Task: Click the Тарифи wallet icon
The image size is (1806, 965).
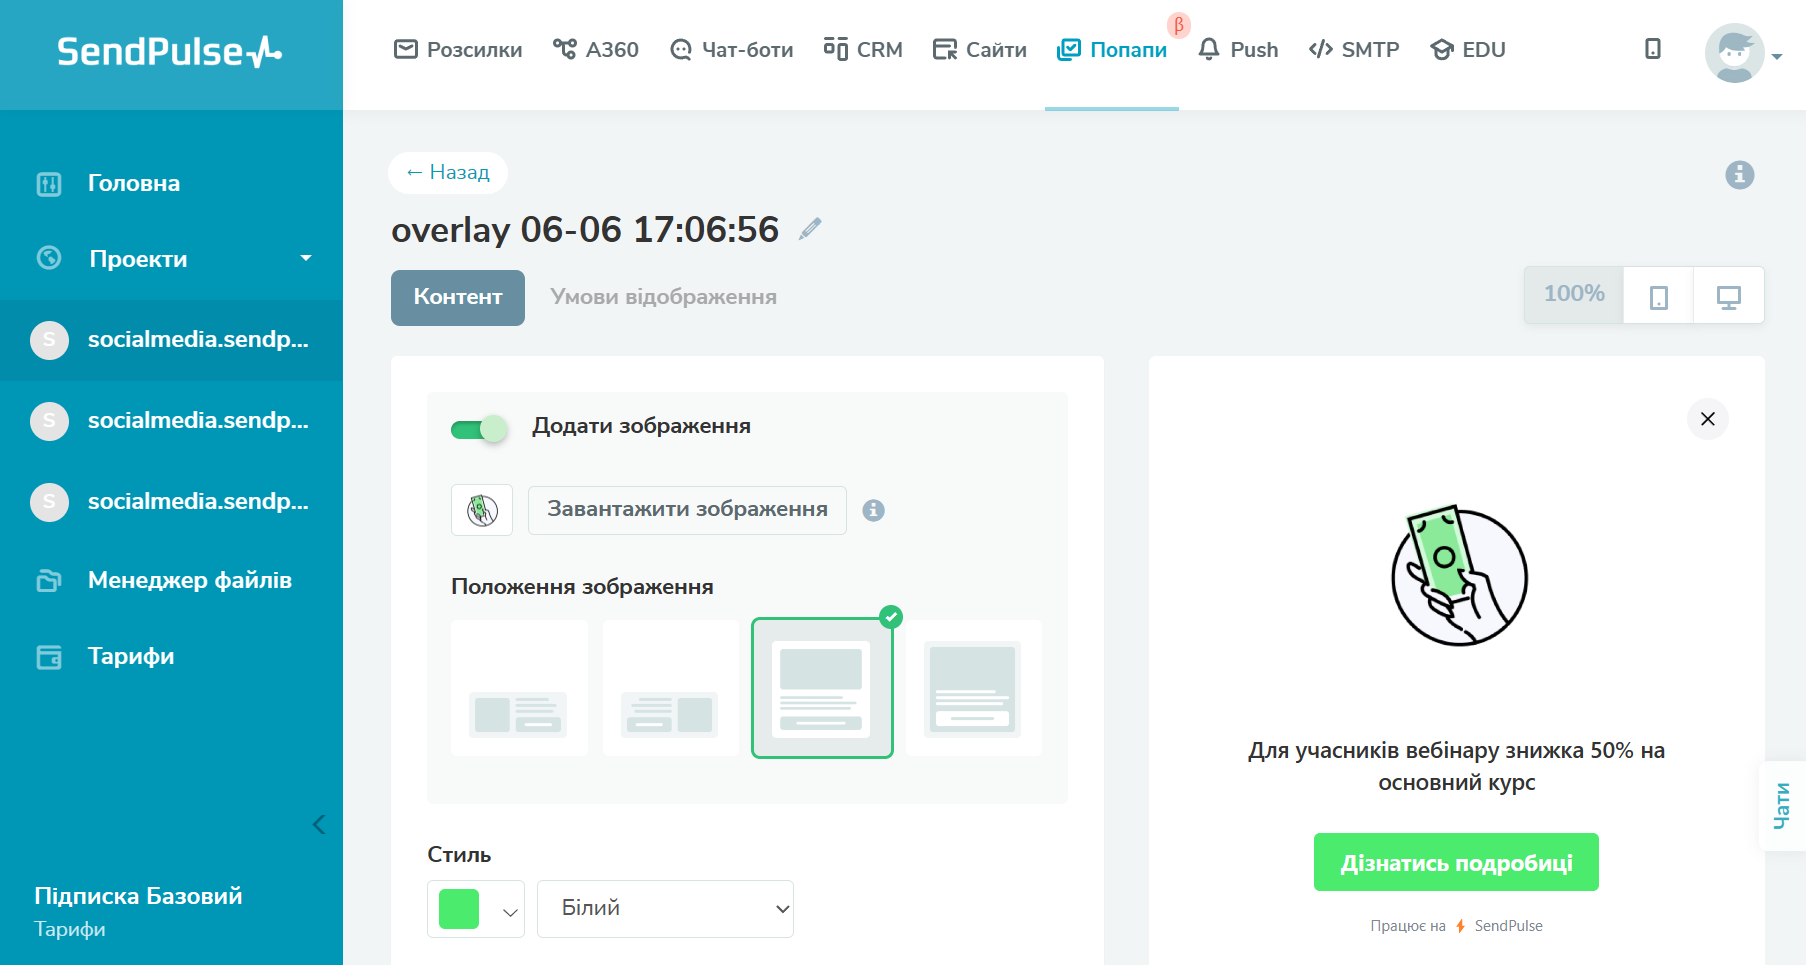Action: pos(49,657)
